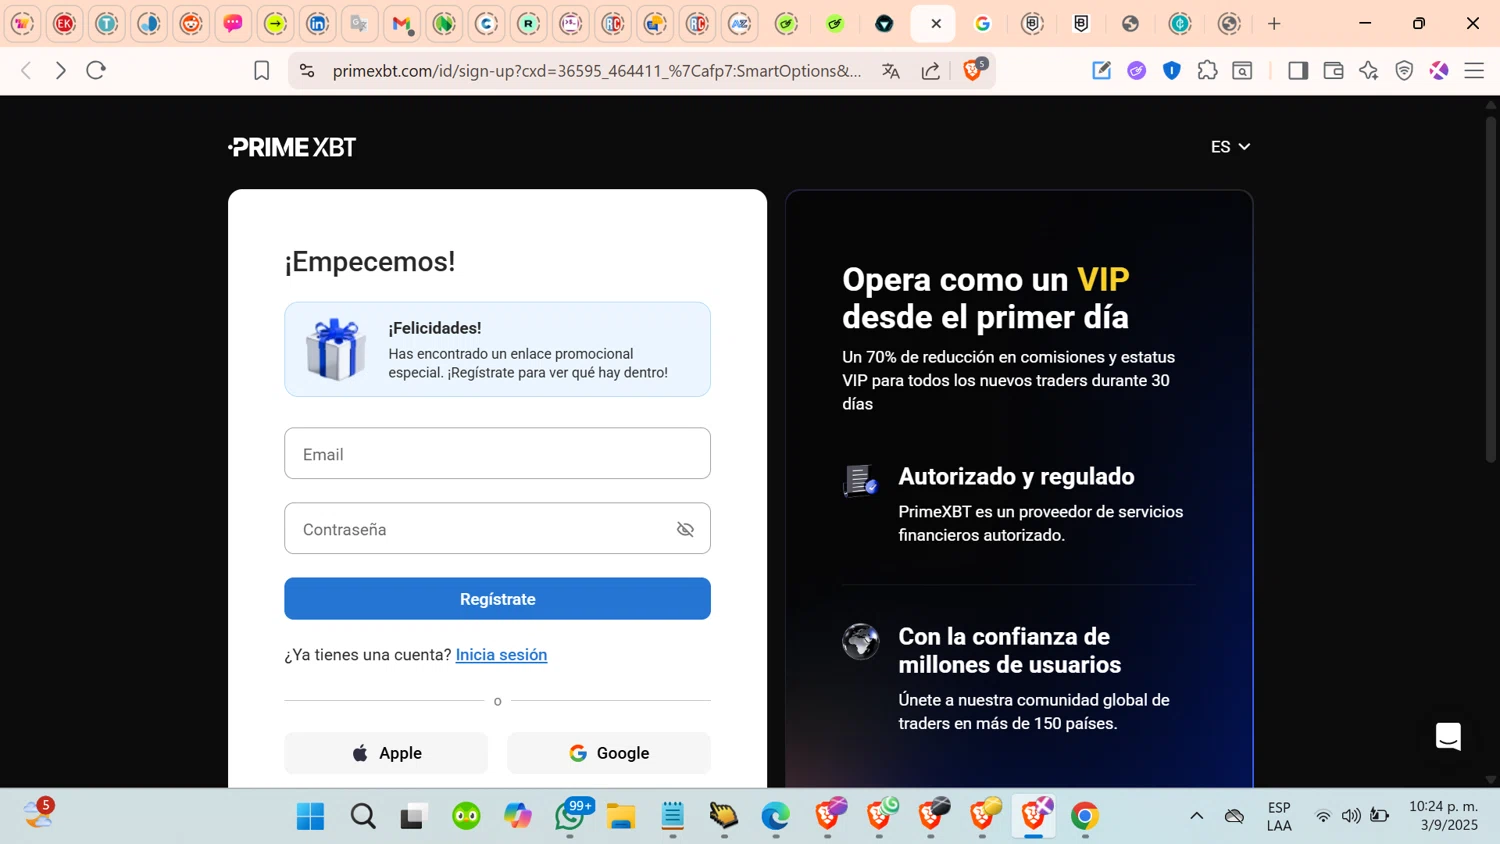Open the blue shield extension
Screen dimensions: 1500x844
pos(1172,70)
